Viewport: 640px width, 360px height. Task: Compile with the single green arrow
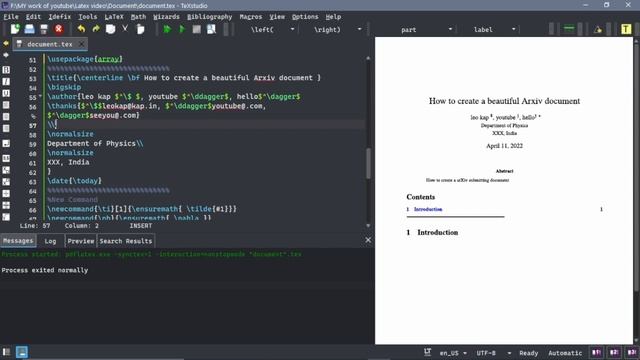pyautogui.click(x=182, y=29)
